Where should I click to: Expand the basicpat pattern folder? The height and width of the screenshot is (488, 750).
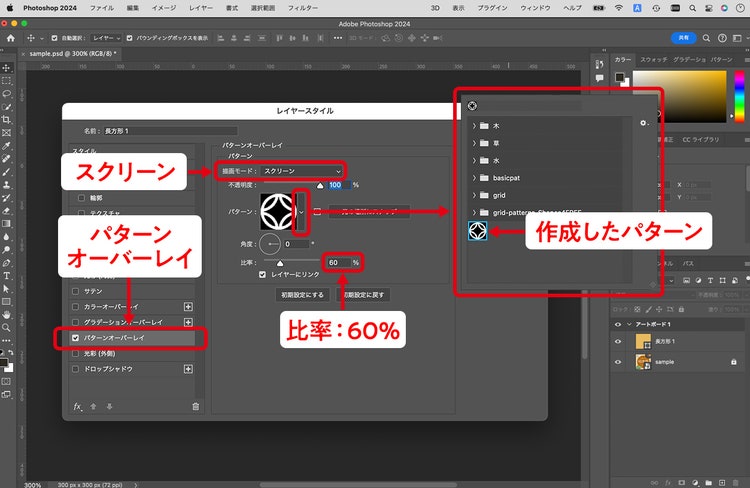(x=474, y=177)
